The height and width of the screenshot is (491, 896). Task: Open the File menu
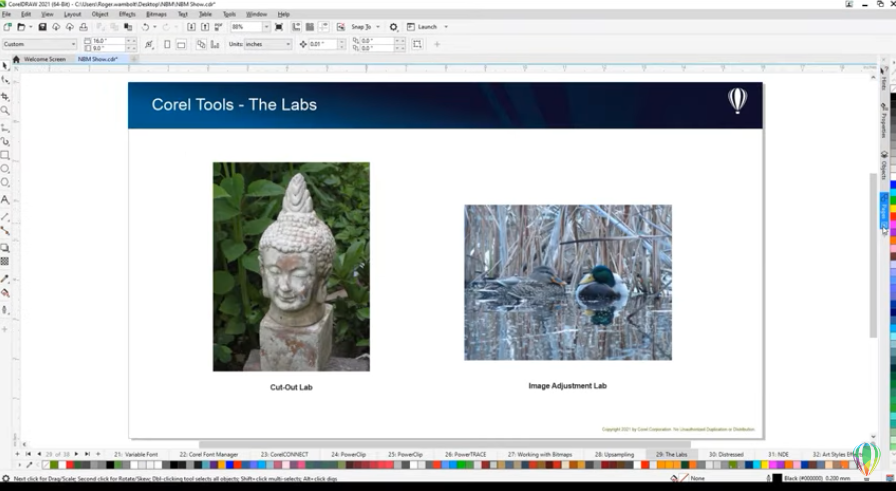(6, 14)
